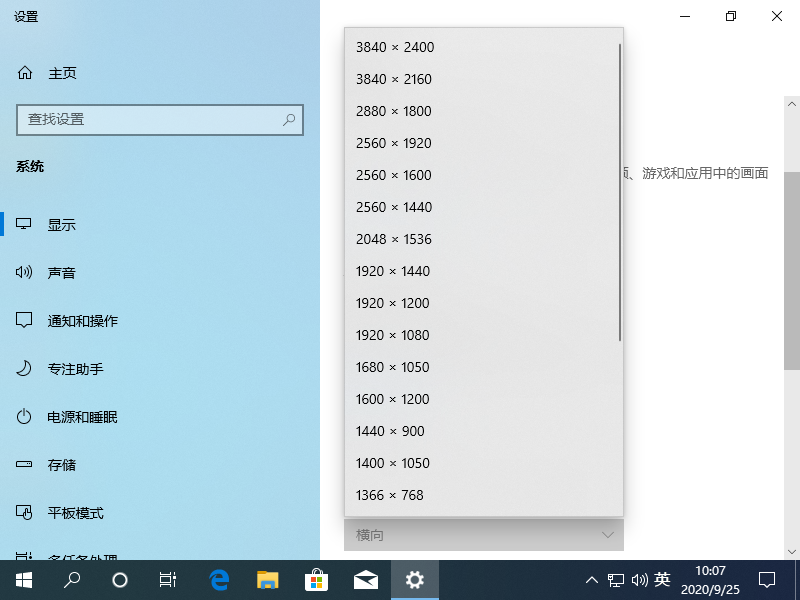
Task: Open Microsoft Store from taskbar
Action: coord(316,579)
